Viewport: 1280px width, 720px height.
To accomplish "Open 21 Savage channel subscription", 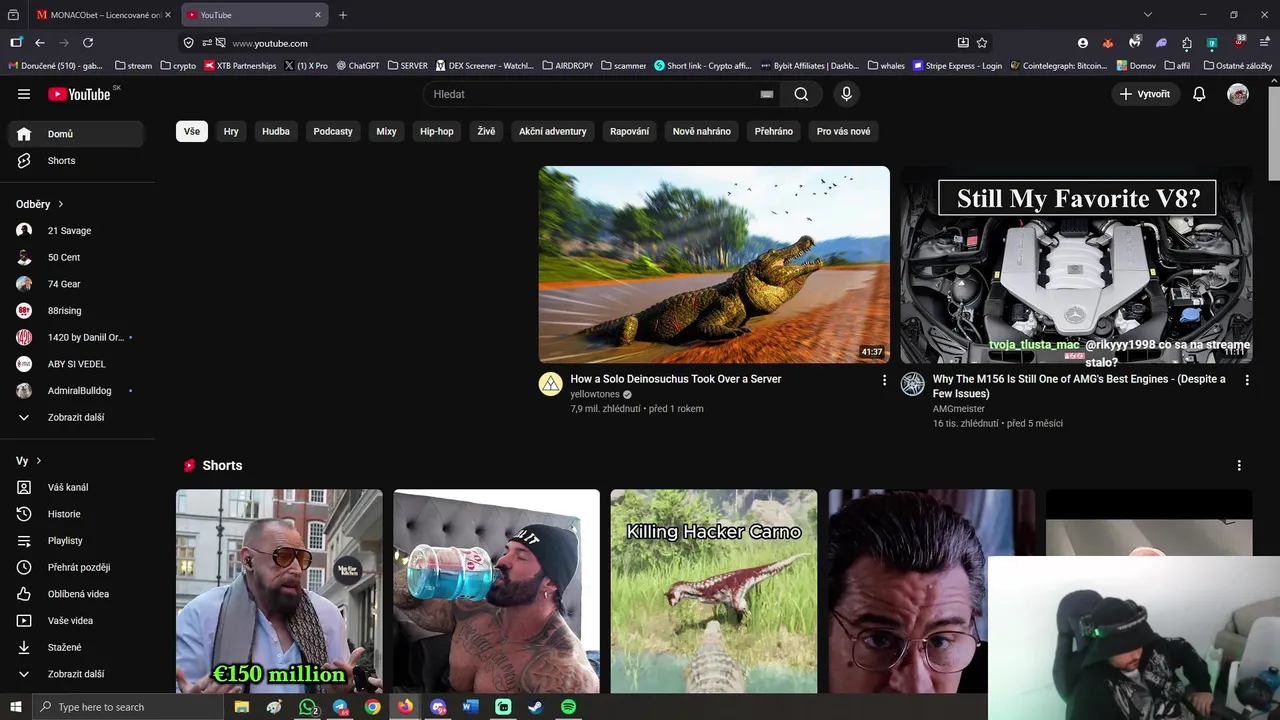I will tap(76, 231).
